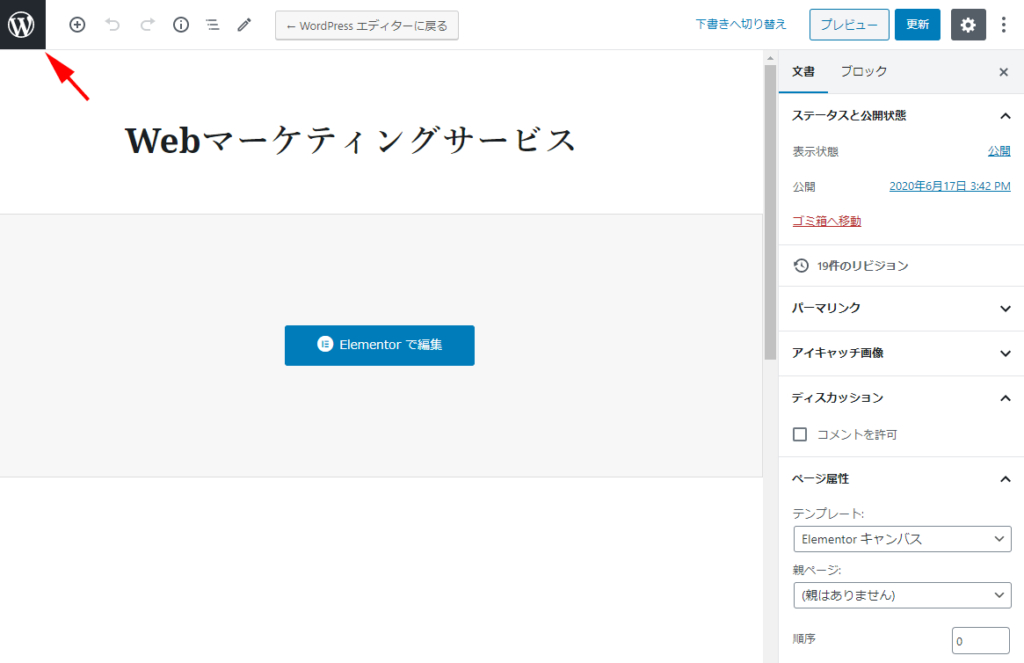The width and height of the screenshot is (1024, 663).
Task: Switch to the ブロック tab
Action: [863, 71]
